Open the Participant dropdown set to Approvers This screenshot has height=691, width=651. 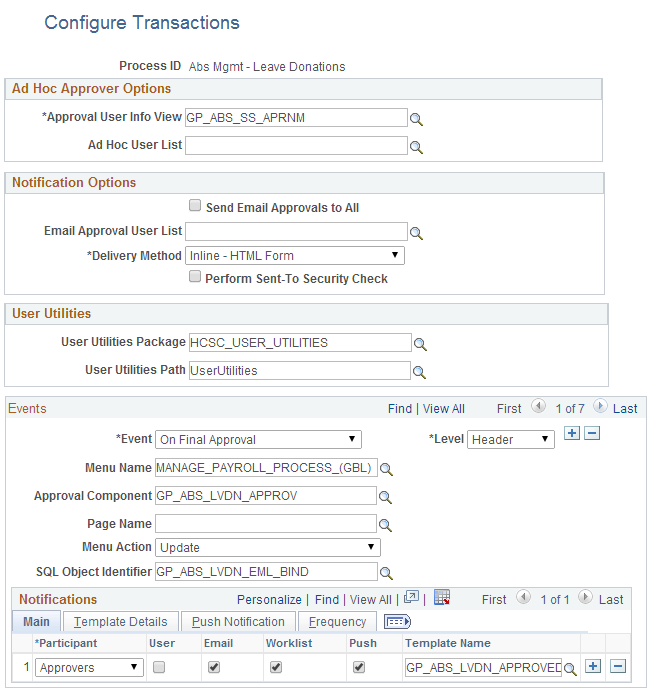pyautogui.click(x=89, y=667)
